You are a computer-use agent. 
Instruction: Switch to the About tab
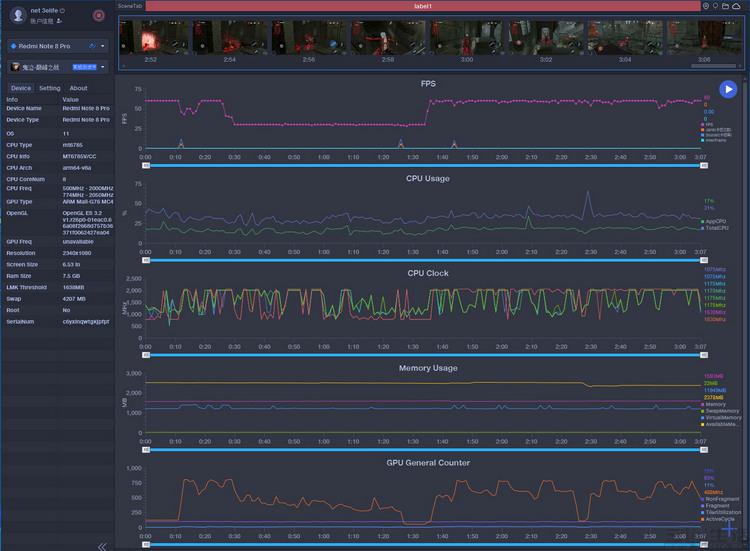point(78,88)
